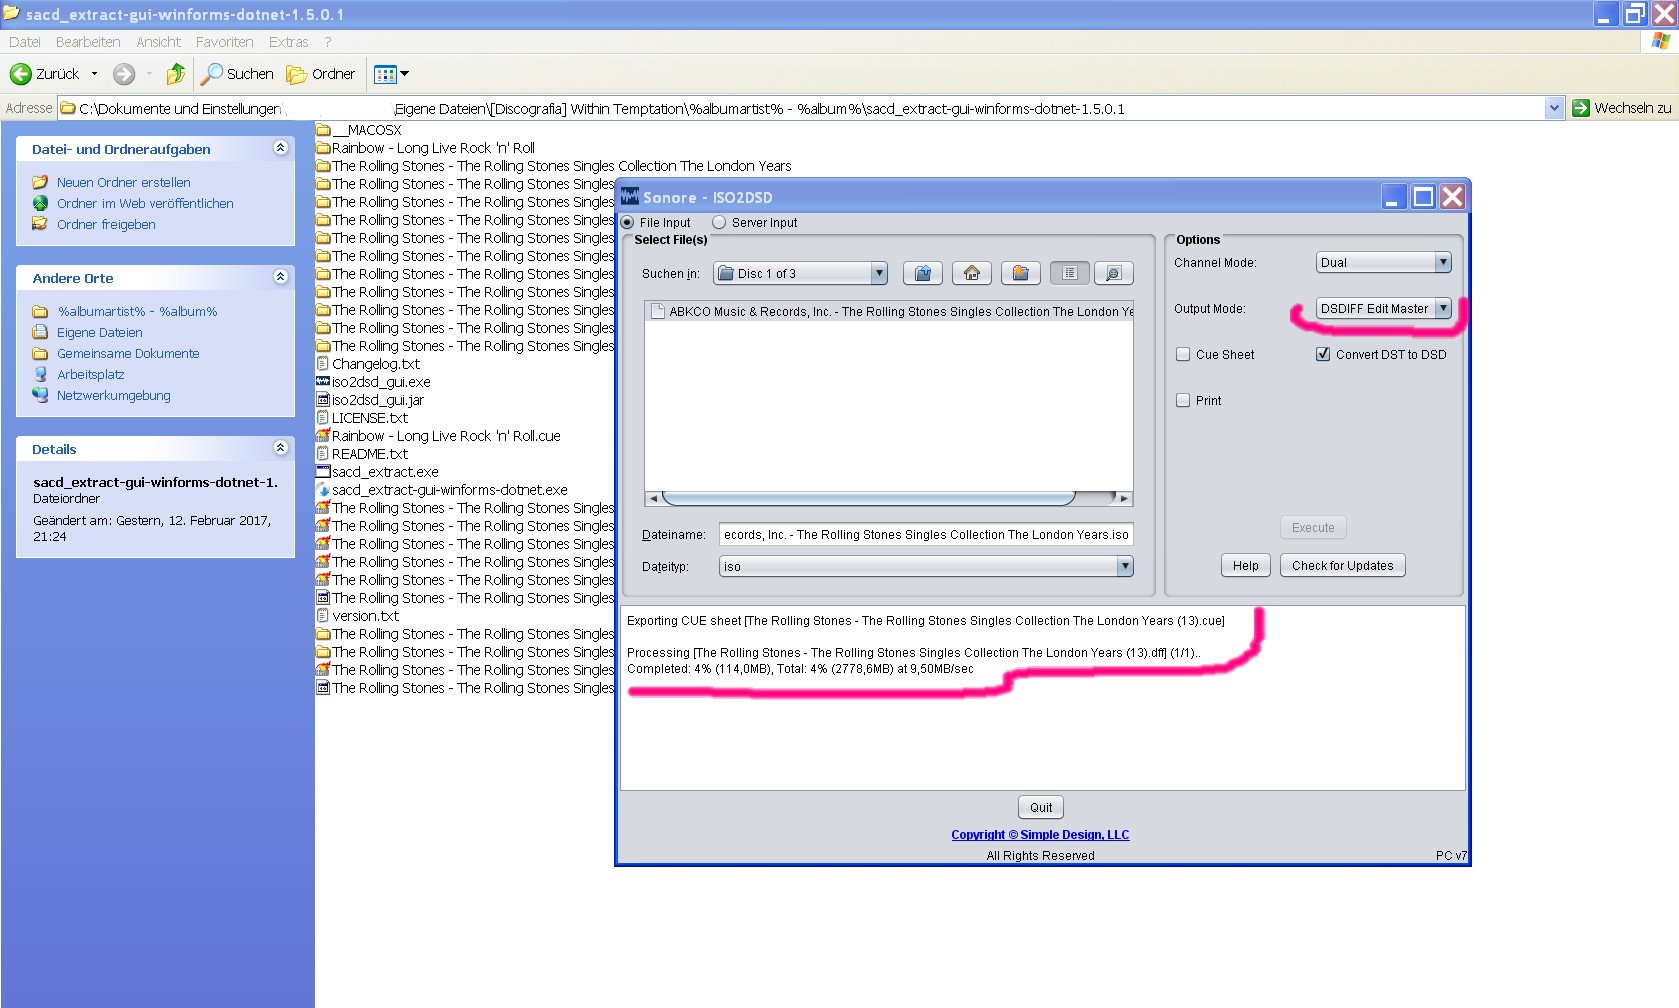Enable the Print checkbox

(1183, 400)
